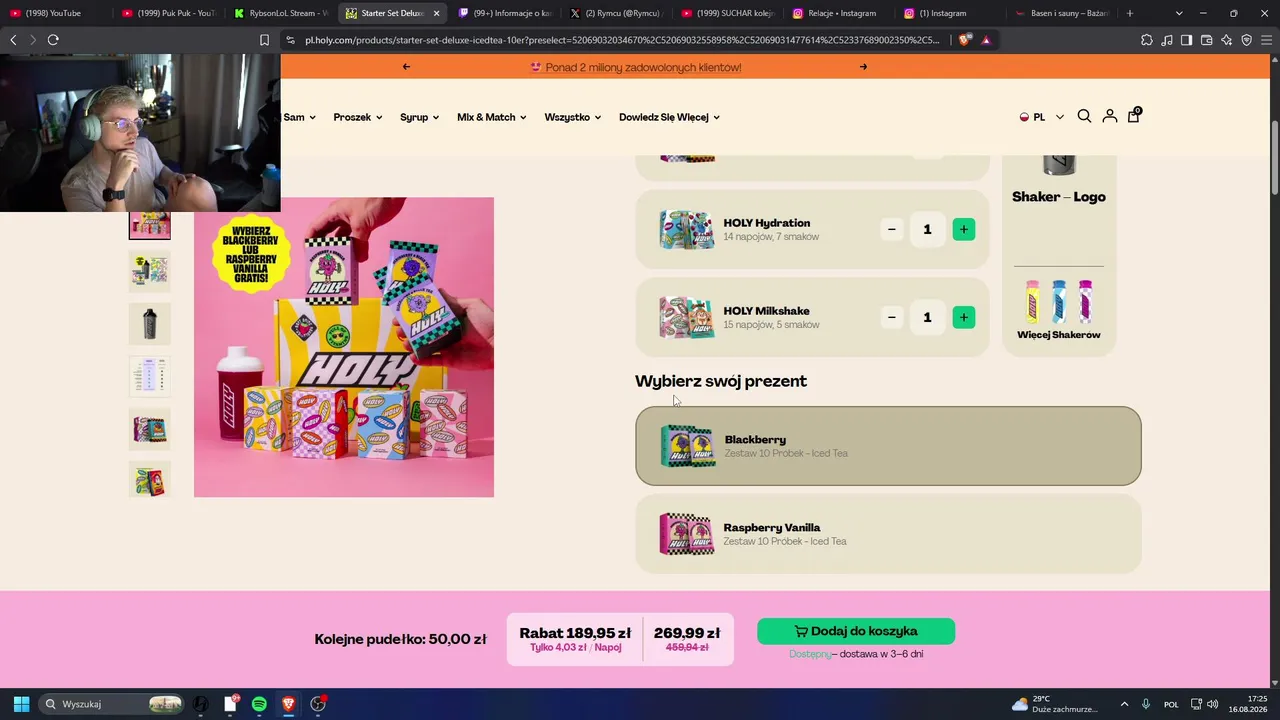Go to the previous announcement banner message
1280x720 pixels.
(406, 67)
